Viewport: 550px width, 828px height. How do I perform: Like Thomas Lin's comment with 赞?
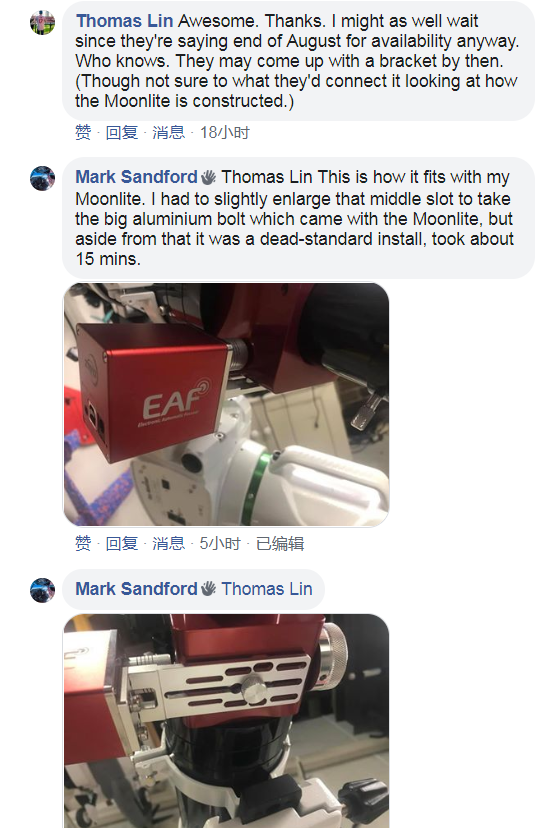[x=83, y=132]
